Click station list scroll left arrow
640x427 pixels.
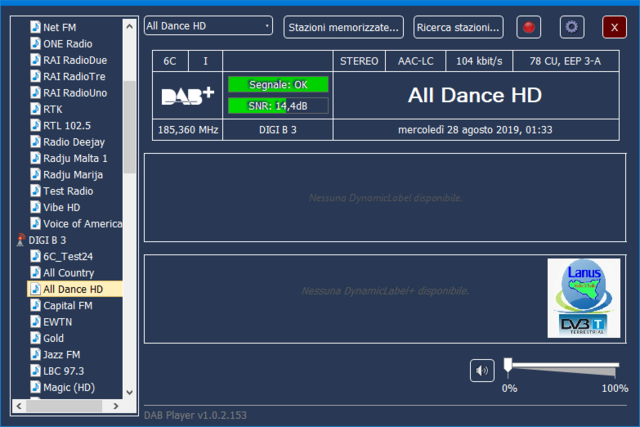[x=19, y=406]
